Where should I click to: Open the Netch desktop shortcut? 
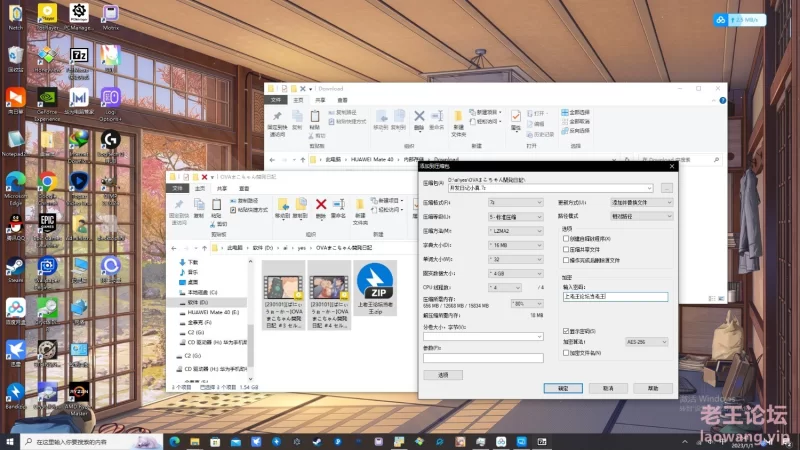pos(16,16)
